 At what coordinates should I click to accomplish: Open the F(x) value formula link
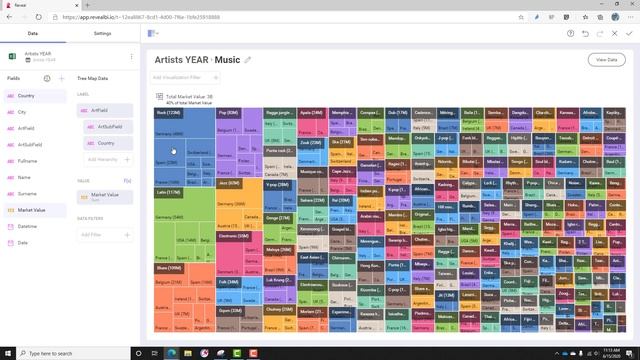point(127,181)
